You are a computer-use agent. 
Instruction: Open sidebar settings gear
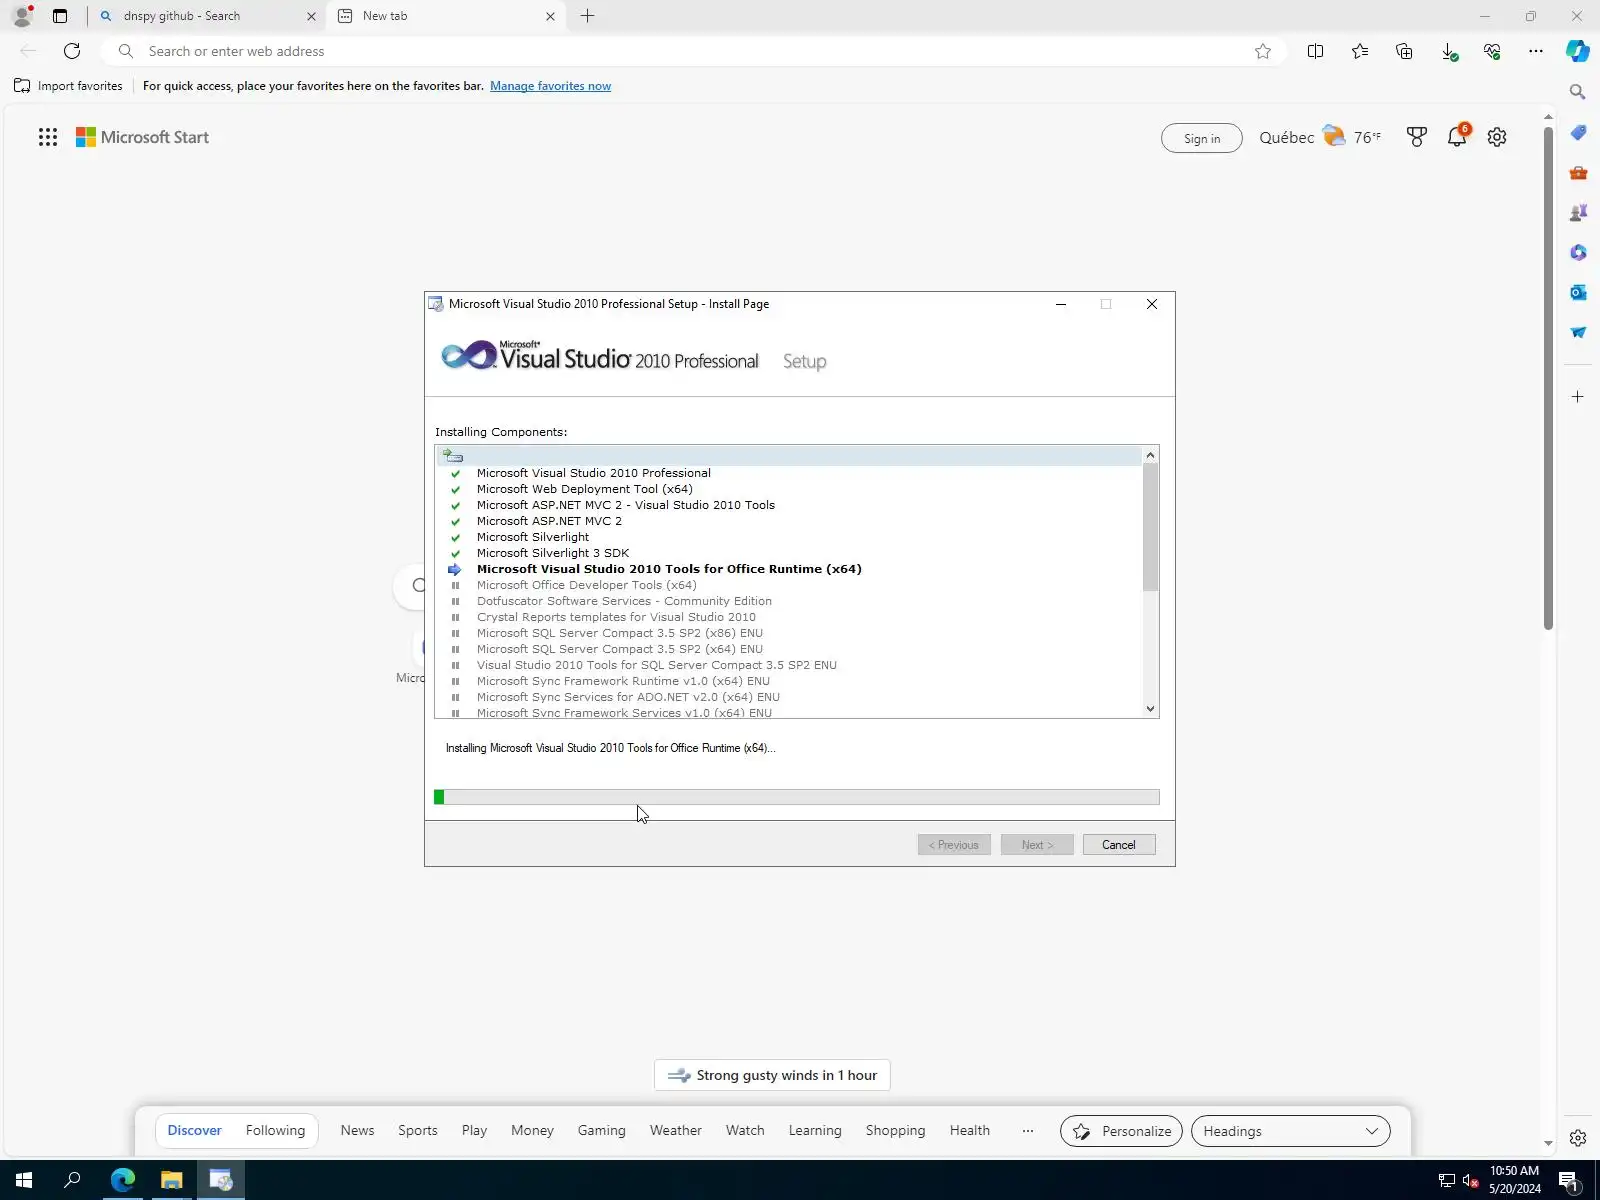pos(1578,1138)
